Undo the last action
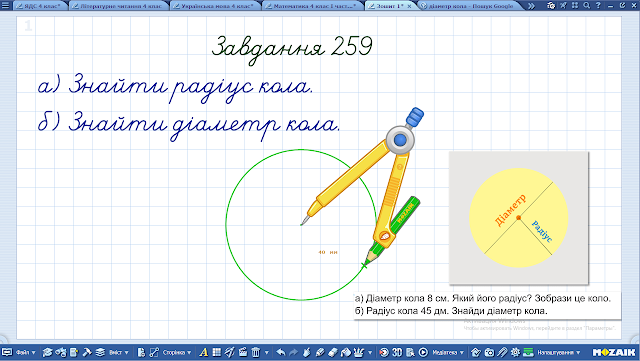This screenshot has height=361, width=640. [x=280, y=352]
